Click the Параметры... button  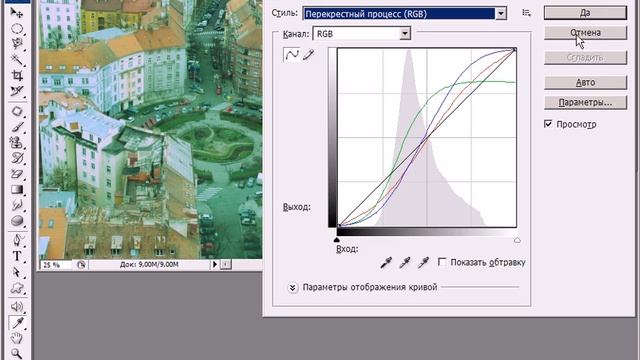pos(585,102)
